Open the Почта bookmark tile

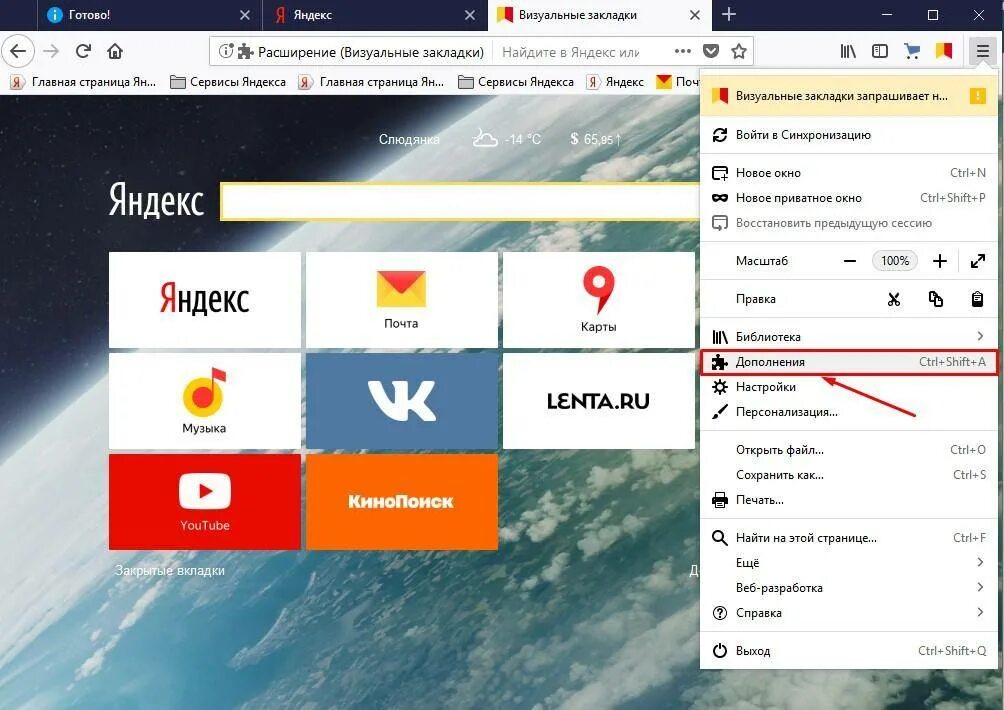401,300
